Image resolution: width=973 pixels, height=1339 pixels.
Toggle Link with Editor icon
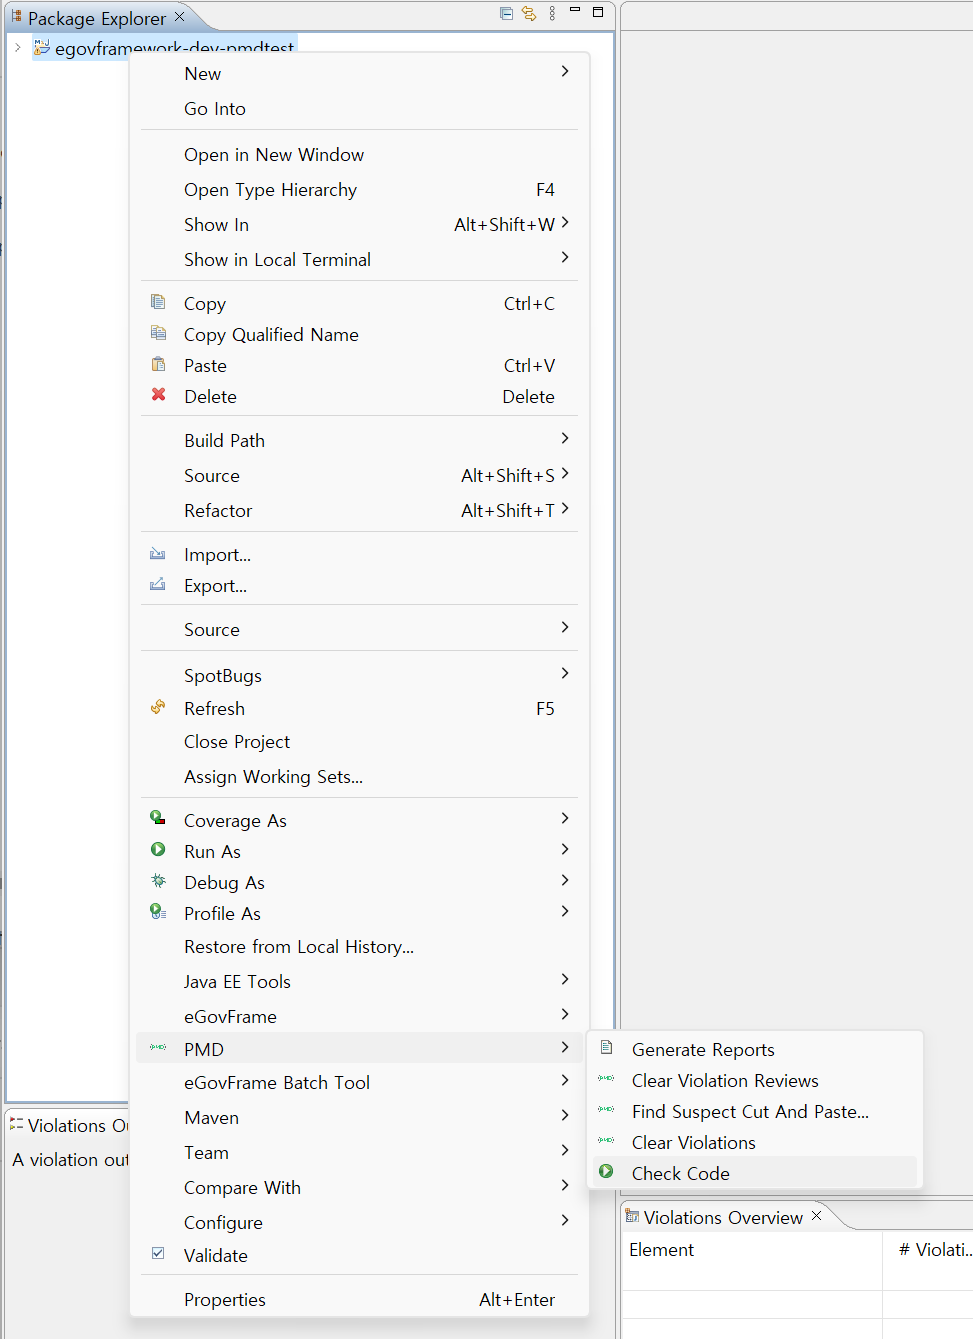[529, 13]
